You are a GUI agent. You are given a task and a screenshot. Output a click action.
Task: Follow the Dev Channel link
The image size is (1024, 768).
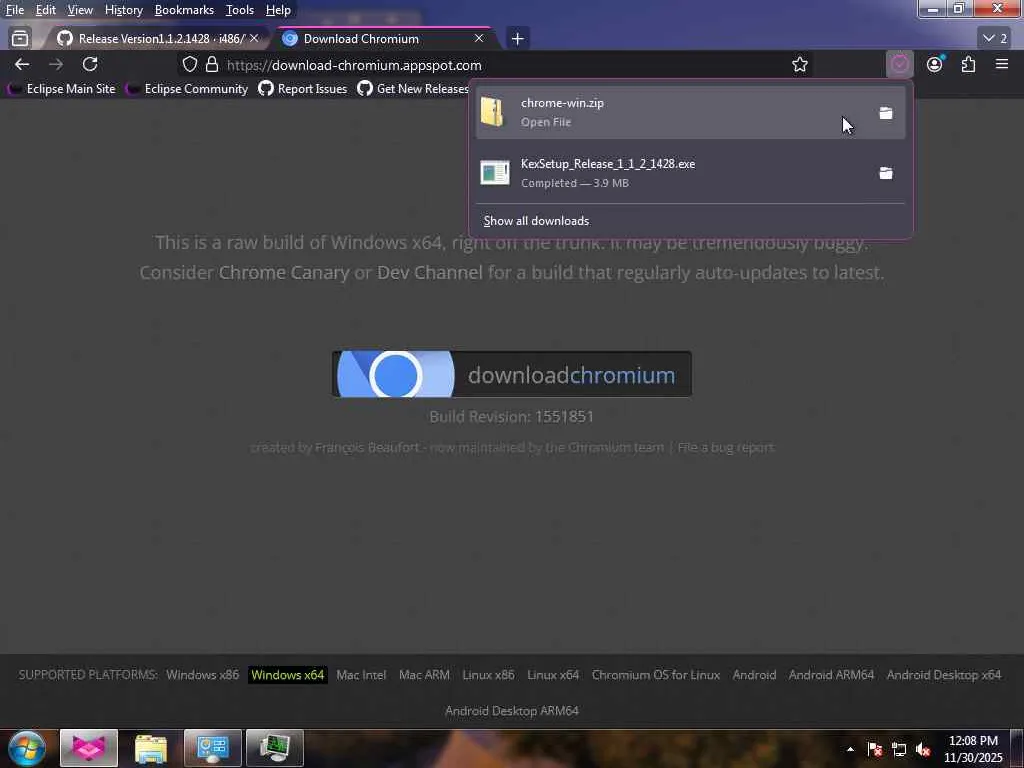(430, 272)
